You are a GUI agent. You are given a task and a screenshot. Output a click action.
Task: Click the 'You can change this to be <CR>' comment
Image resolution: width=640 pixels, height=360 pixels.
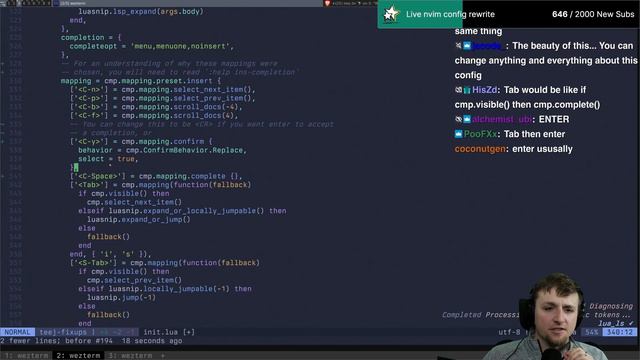pos(202,124)
